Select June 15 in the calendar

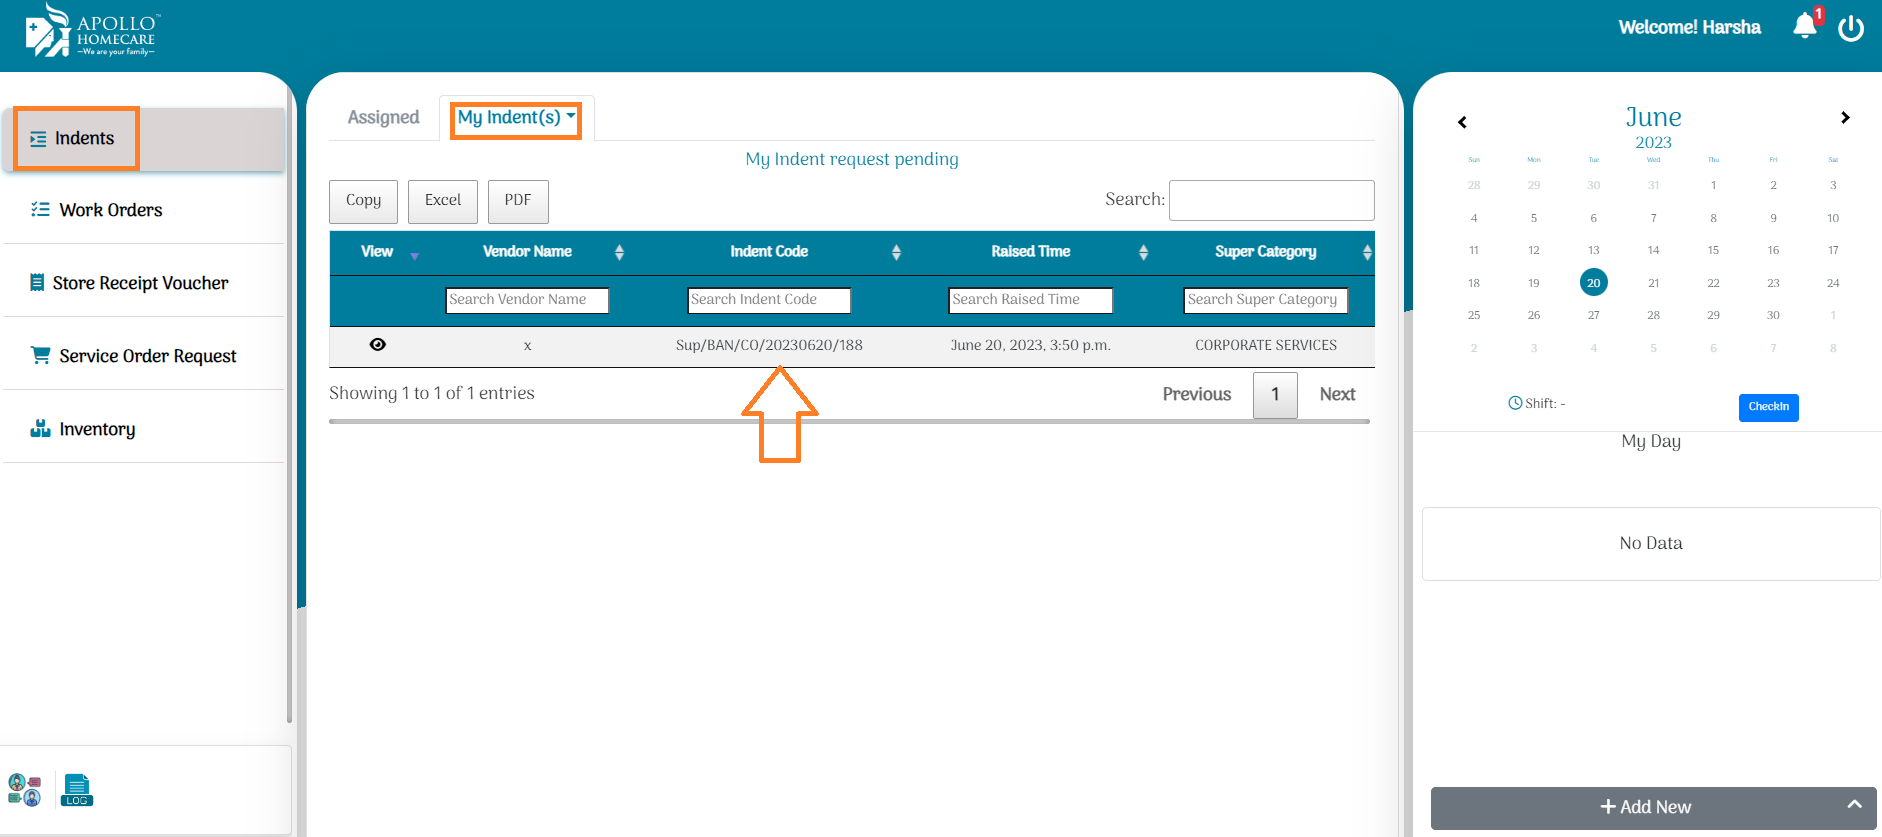click(1713, 250)
